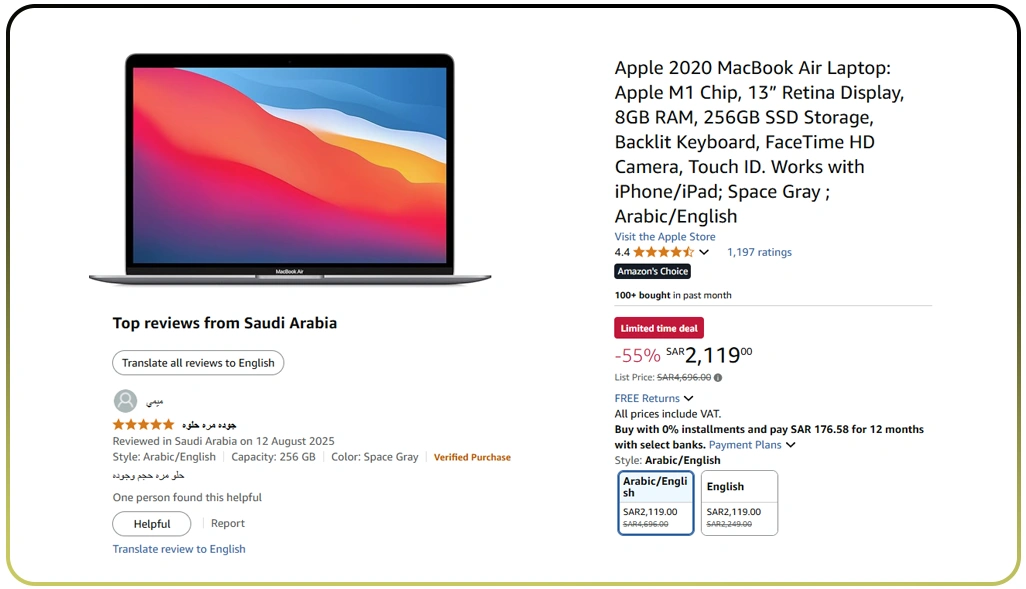Click the reviewer profile avatar icon

coord(125,401)
